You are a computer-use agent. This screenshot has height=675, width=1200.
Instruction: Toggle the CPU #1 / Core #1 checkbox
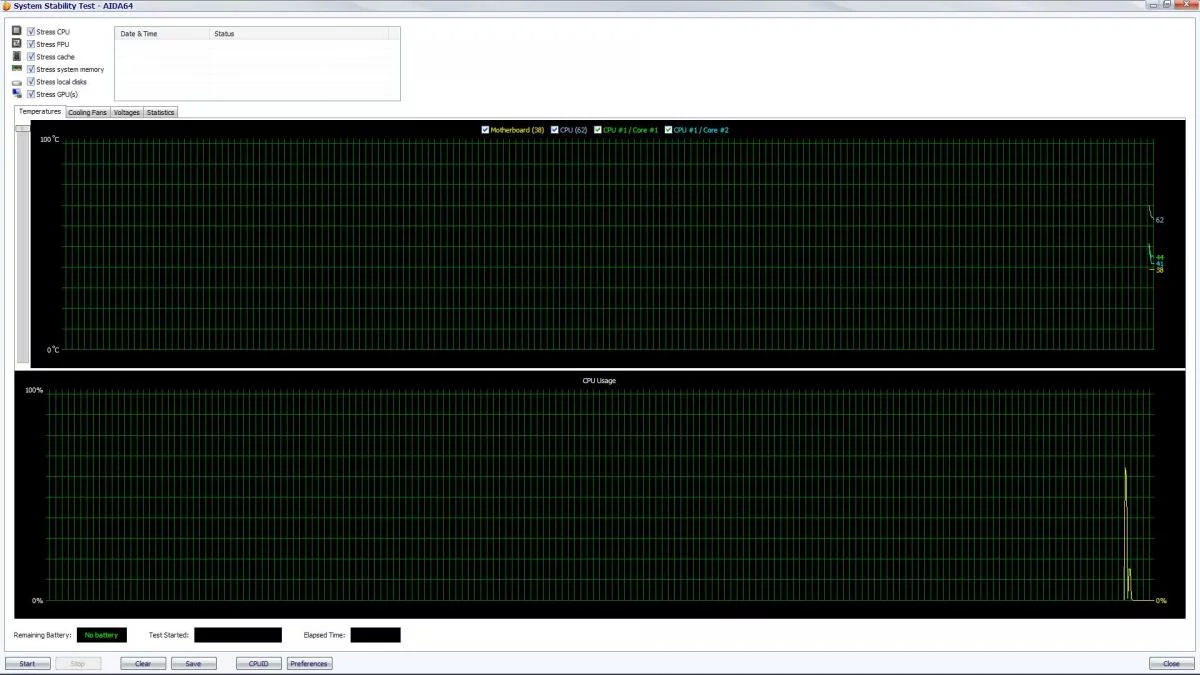598,130
